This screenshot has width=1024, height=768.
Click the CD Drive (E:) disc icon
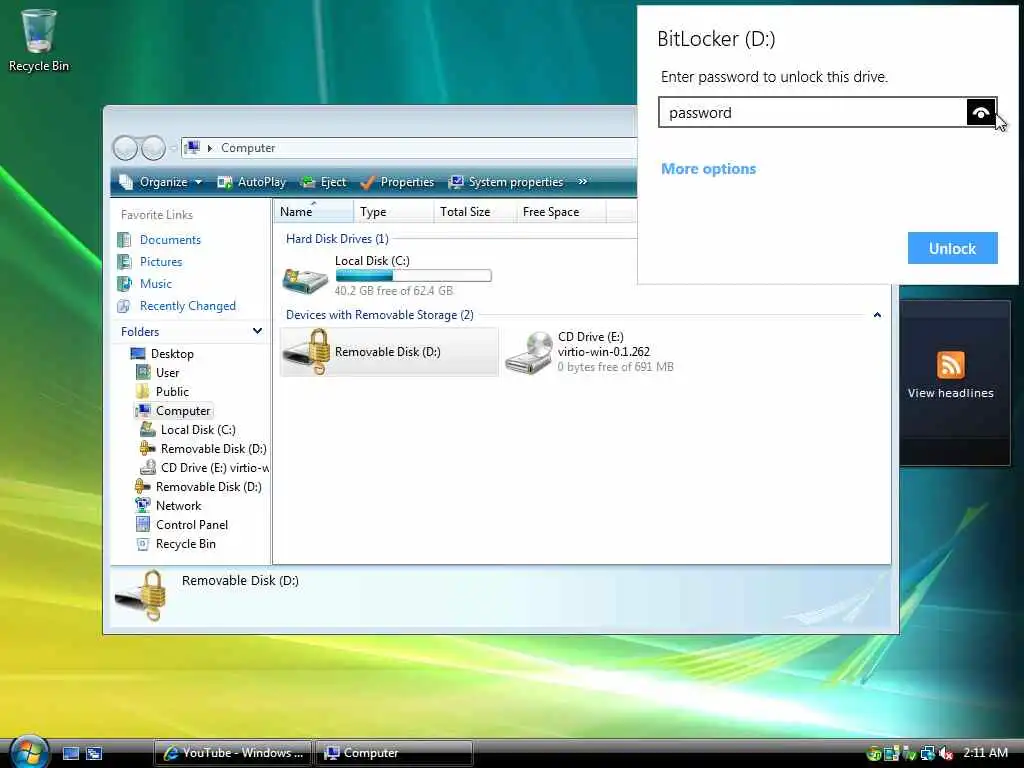pos(529,353)
